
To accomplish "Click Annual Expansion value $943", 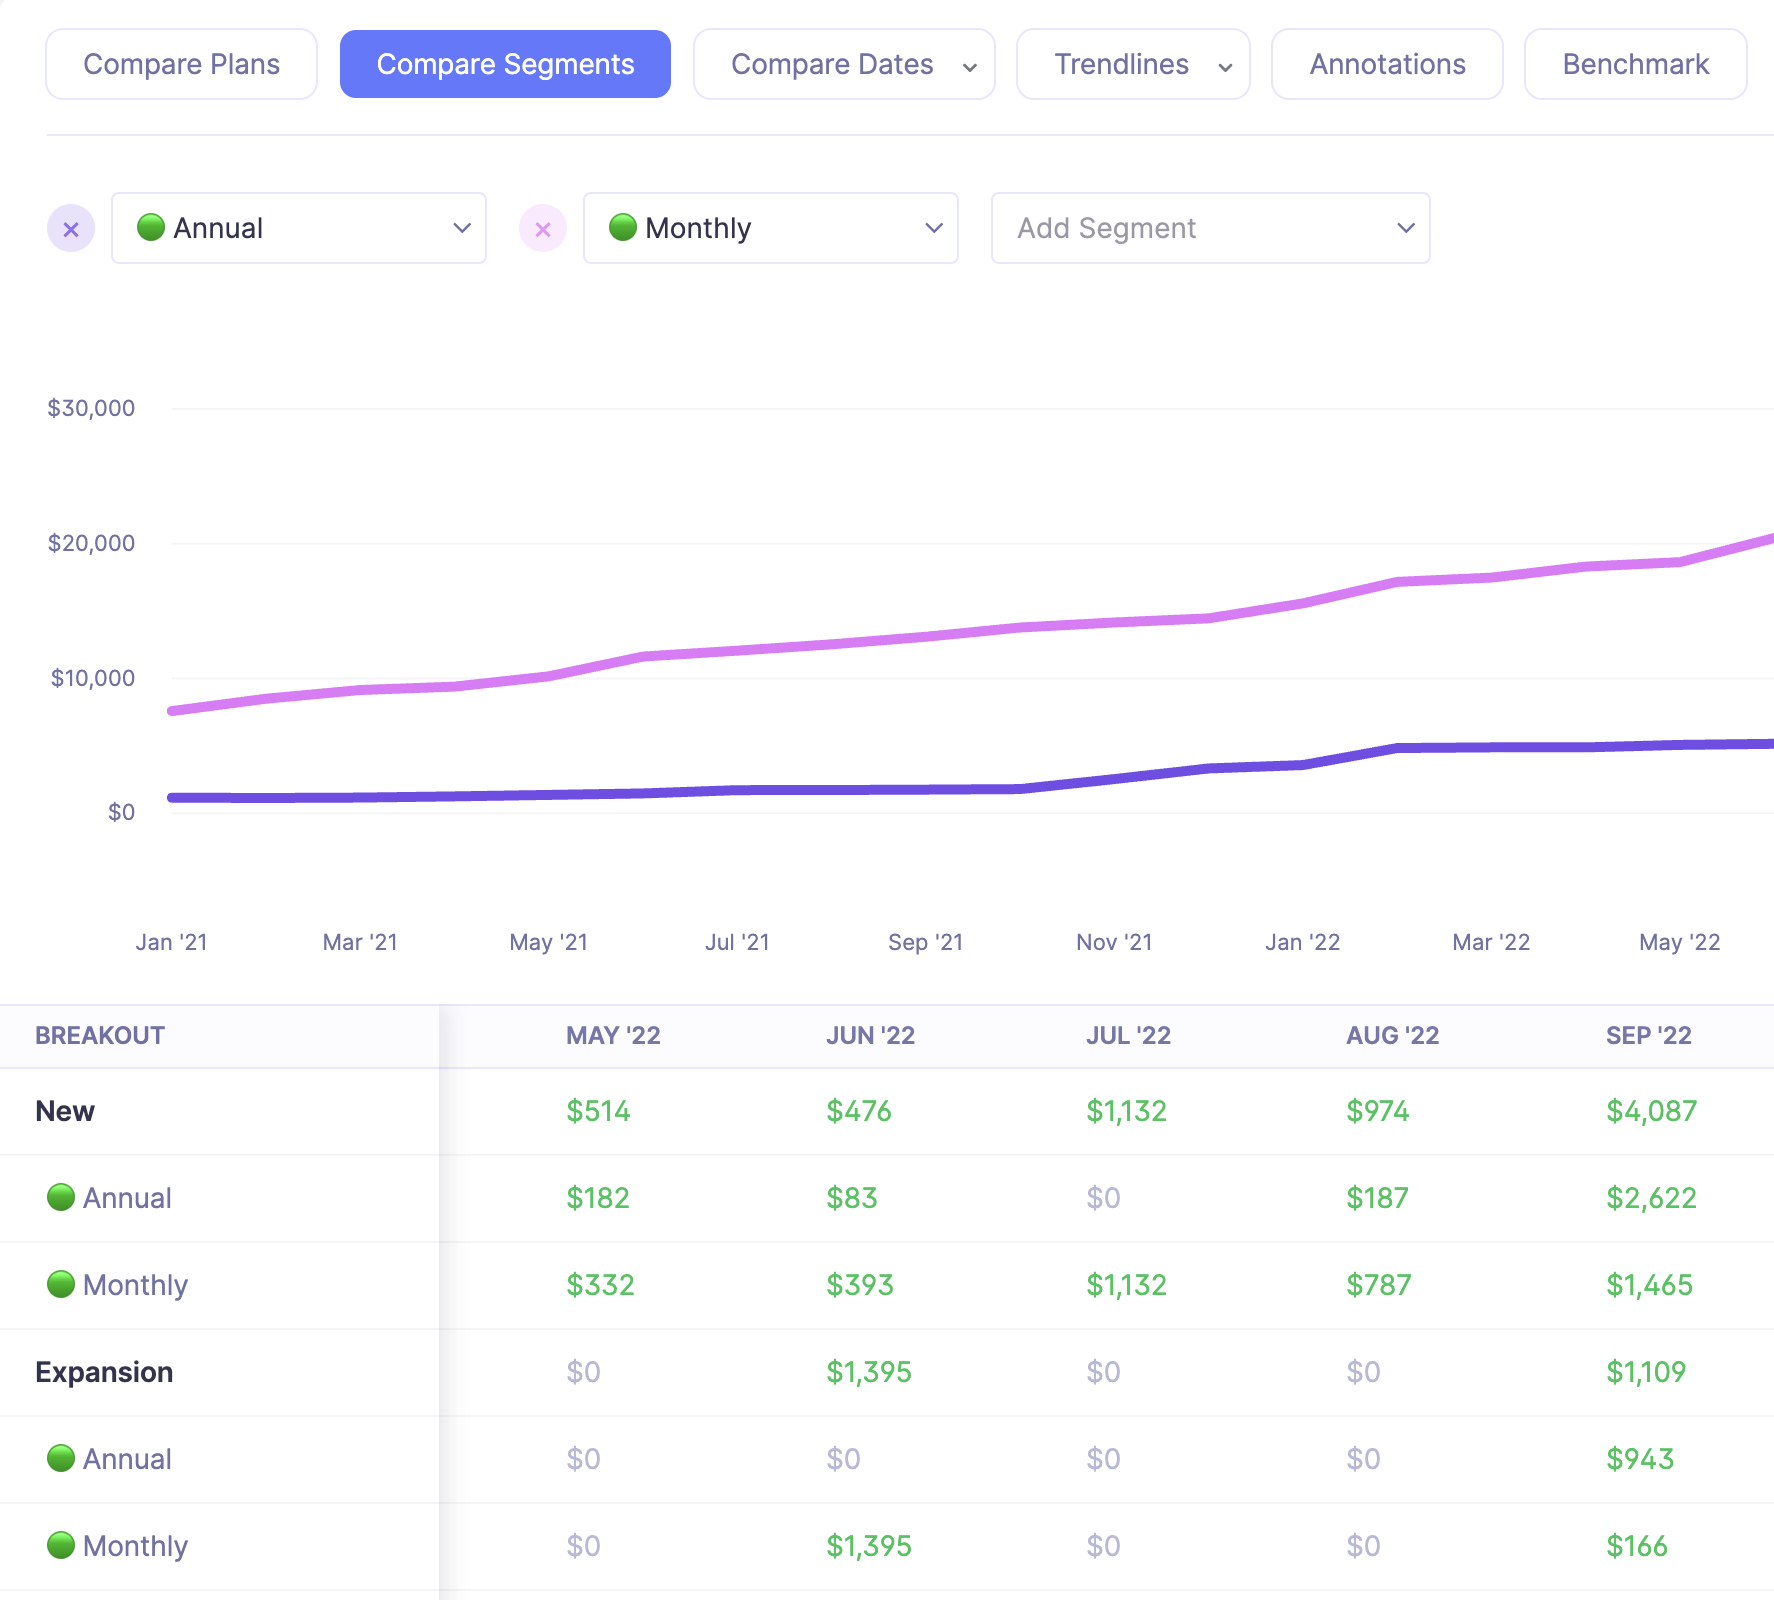I will click(1640, 1459).
